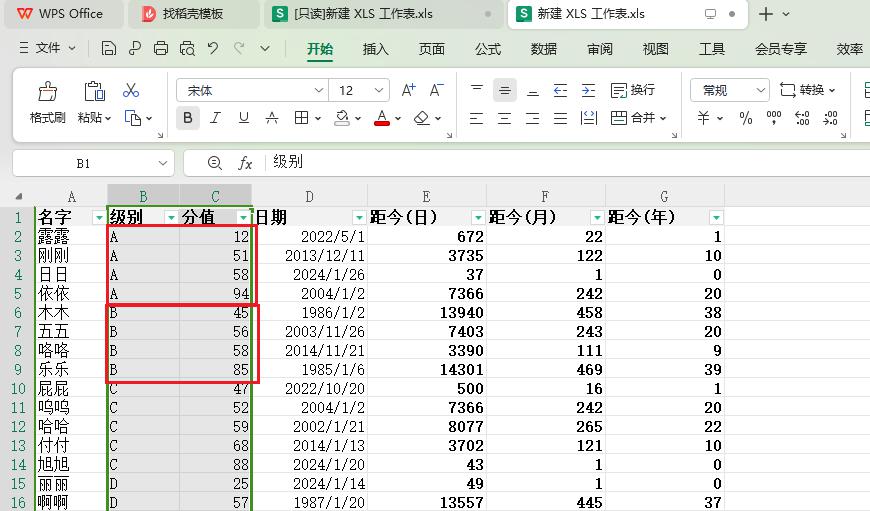Screen dimensions: 870x511
Task: Undo the last action
Action: point(213,49)
